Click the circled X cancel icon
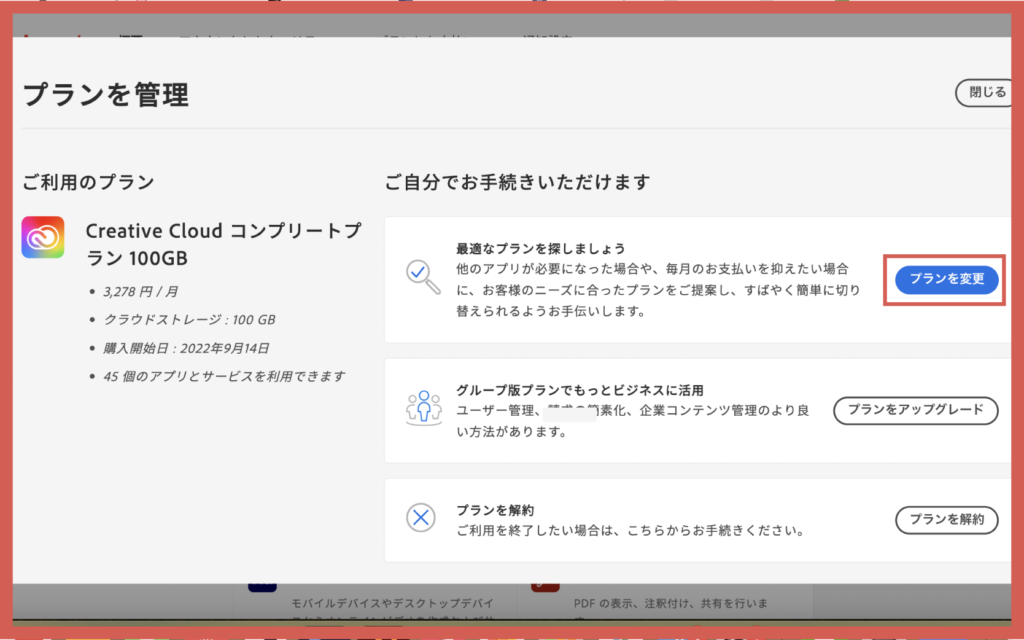Image resolution: width=1024 pixels, height=640 pixels. pos(421,518)
